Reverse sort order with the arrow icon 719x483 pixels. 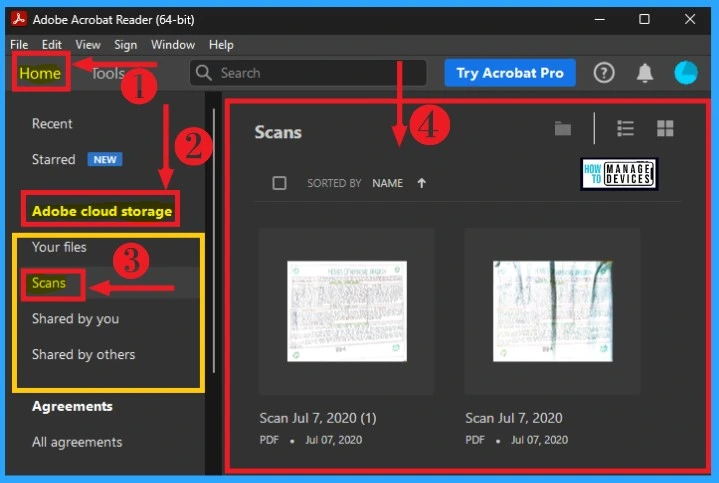(421, 183)
